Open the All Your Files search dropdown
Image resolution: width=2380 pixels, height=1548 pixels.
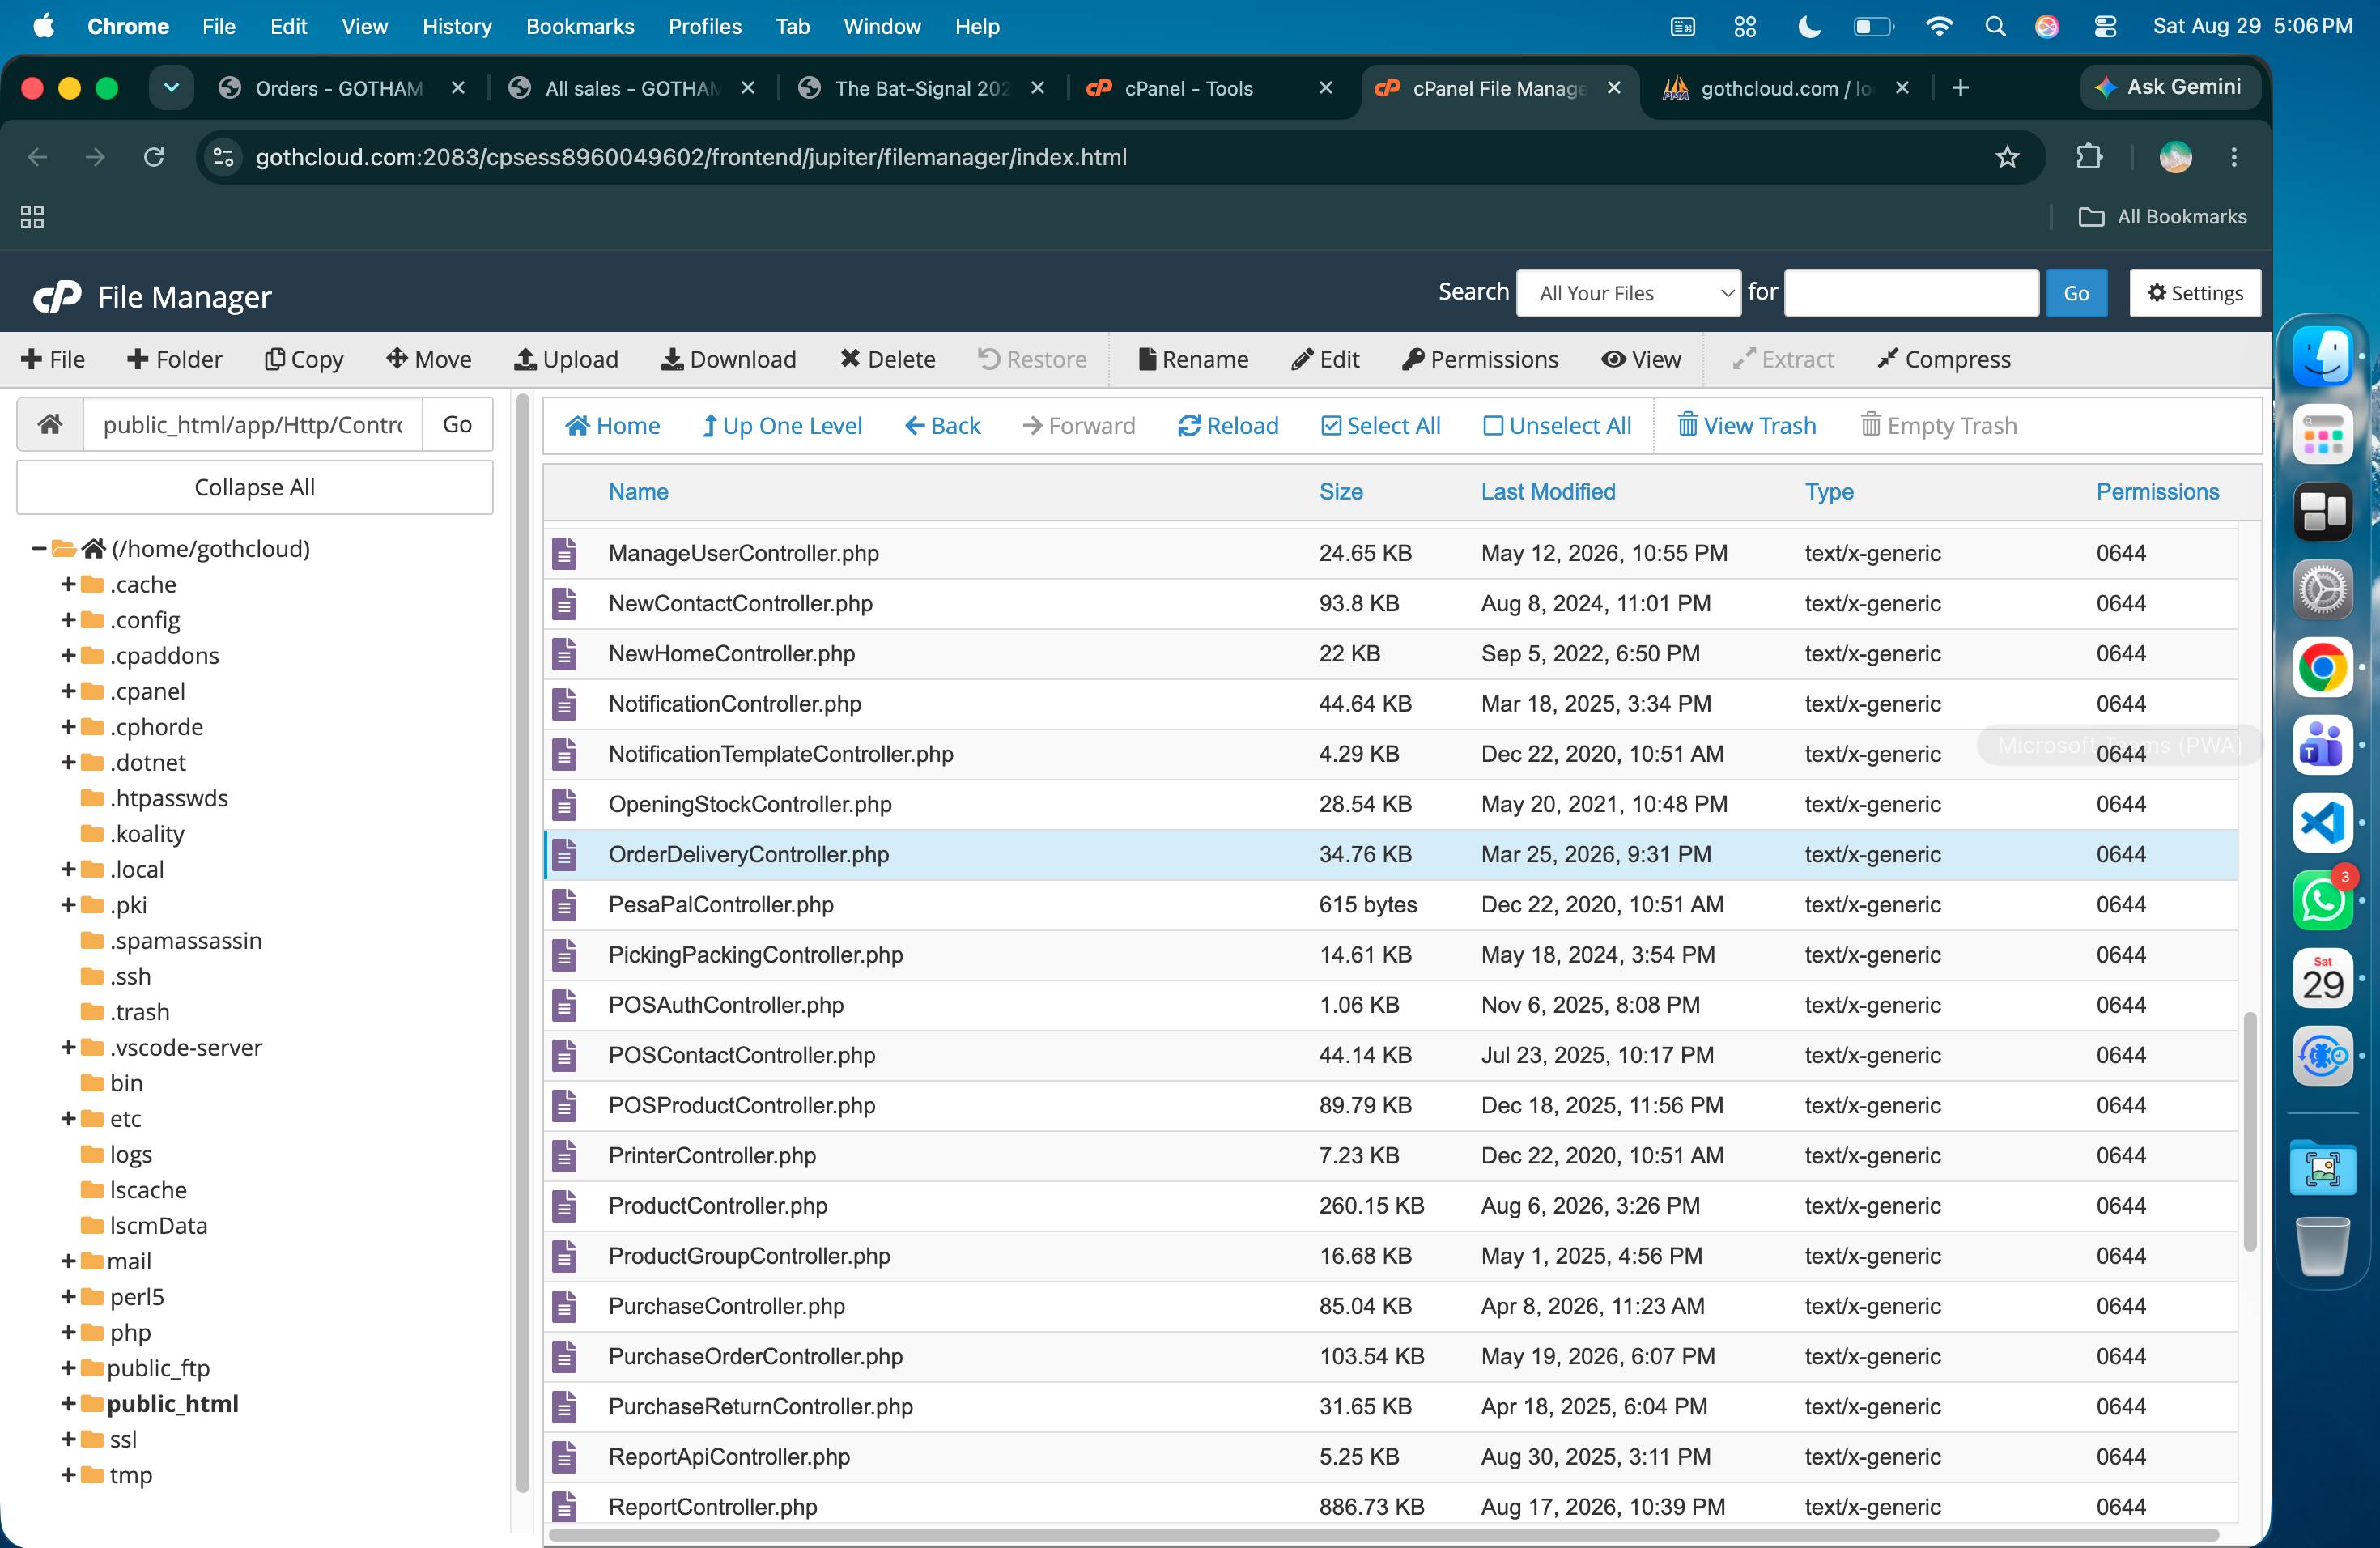[x=1628, y=293]
